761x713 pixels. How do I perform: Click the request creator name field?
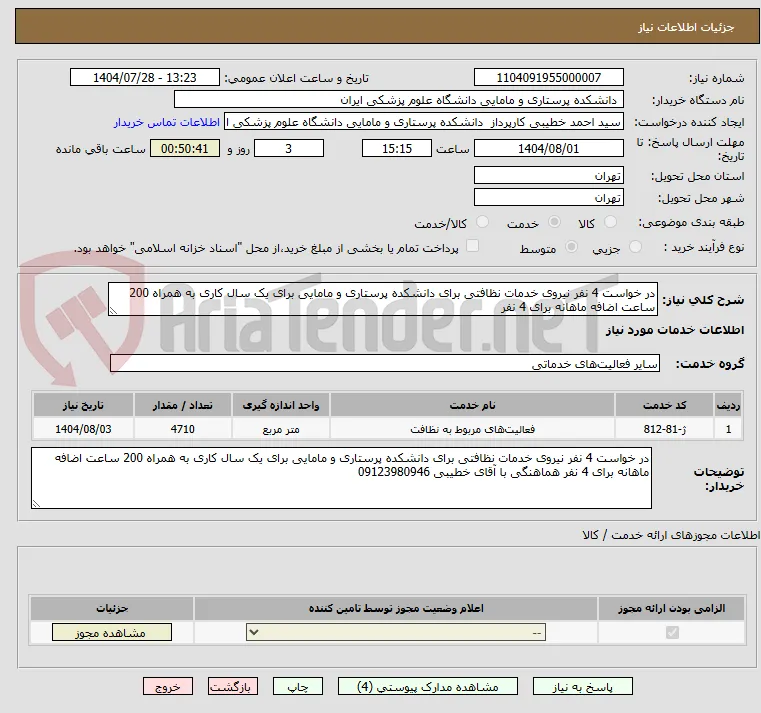click(x=424, y=122)
